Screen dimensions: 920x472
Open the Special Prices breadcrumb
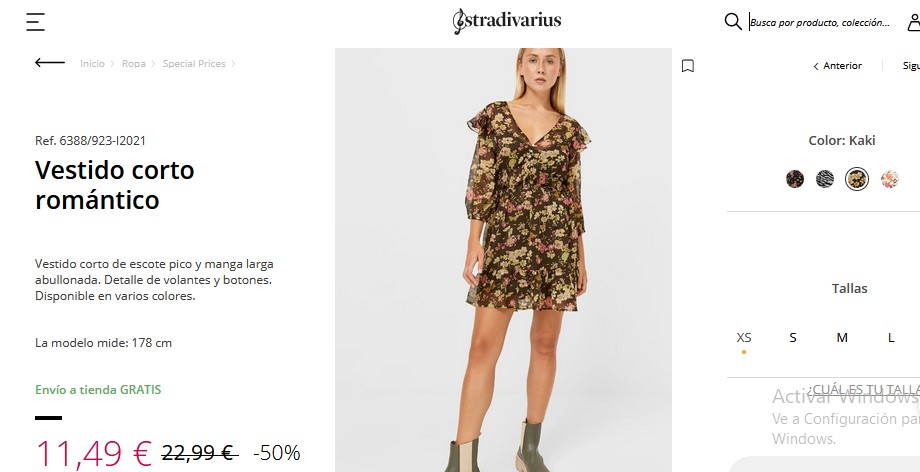click(194, 63)
